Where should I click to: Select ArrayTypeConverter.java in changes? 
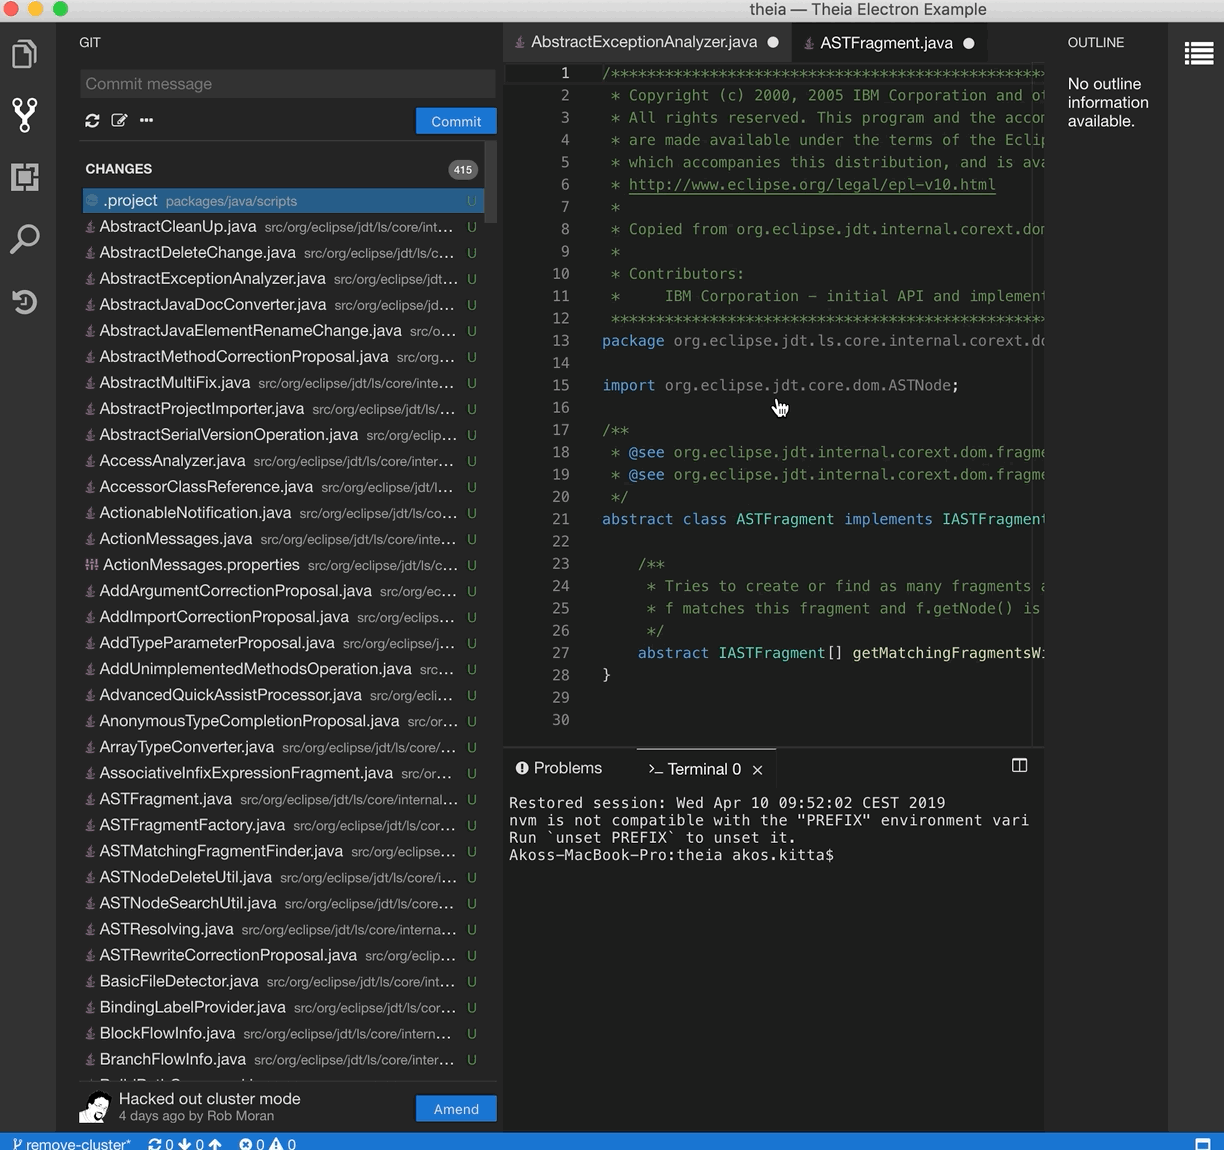tap(283, 747)
